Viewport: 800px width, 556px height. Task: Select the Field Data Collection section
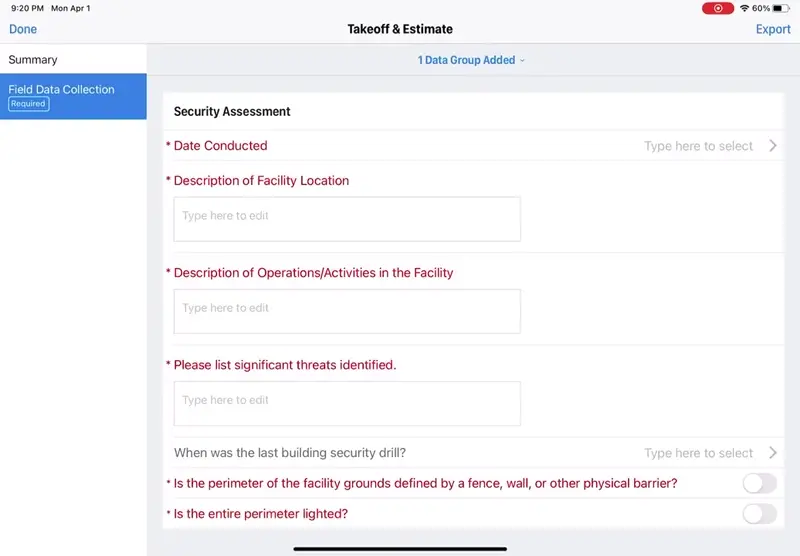pyautogui.click(x=73, y=96)
